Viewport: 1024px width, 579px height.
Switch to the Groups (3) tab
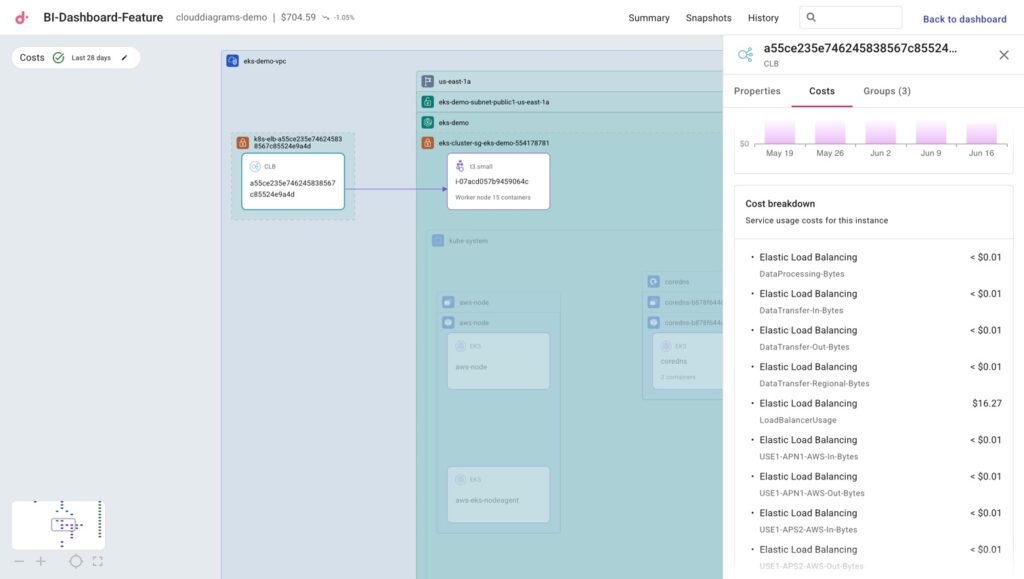pyautogui.click(x=887, y=91)
